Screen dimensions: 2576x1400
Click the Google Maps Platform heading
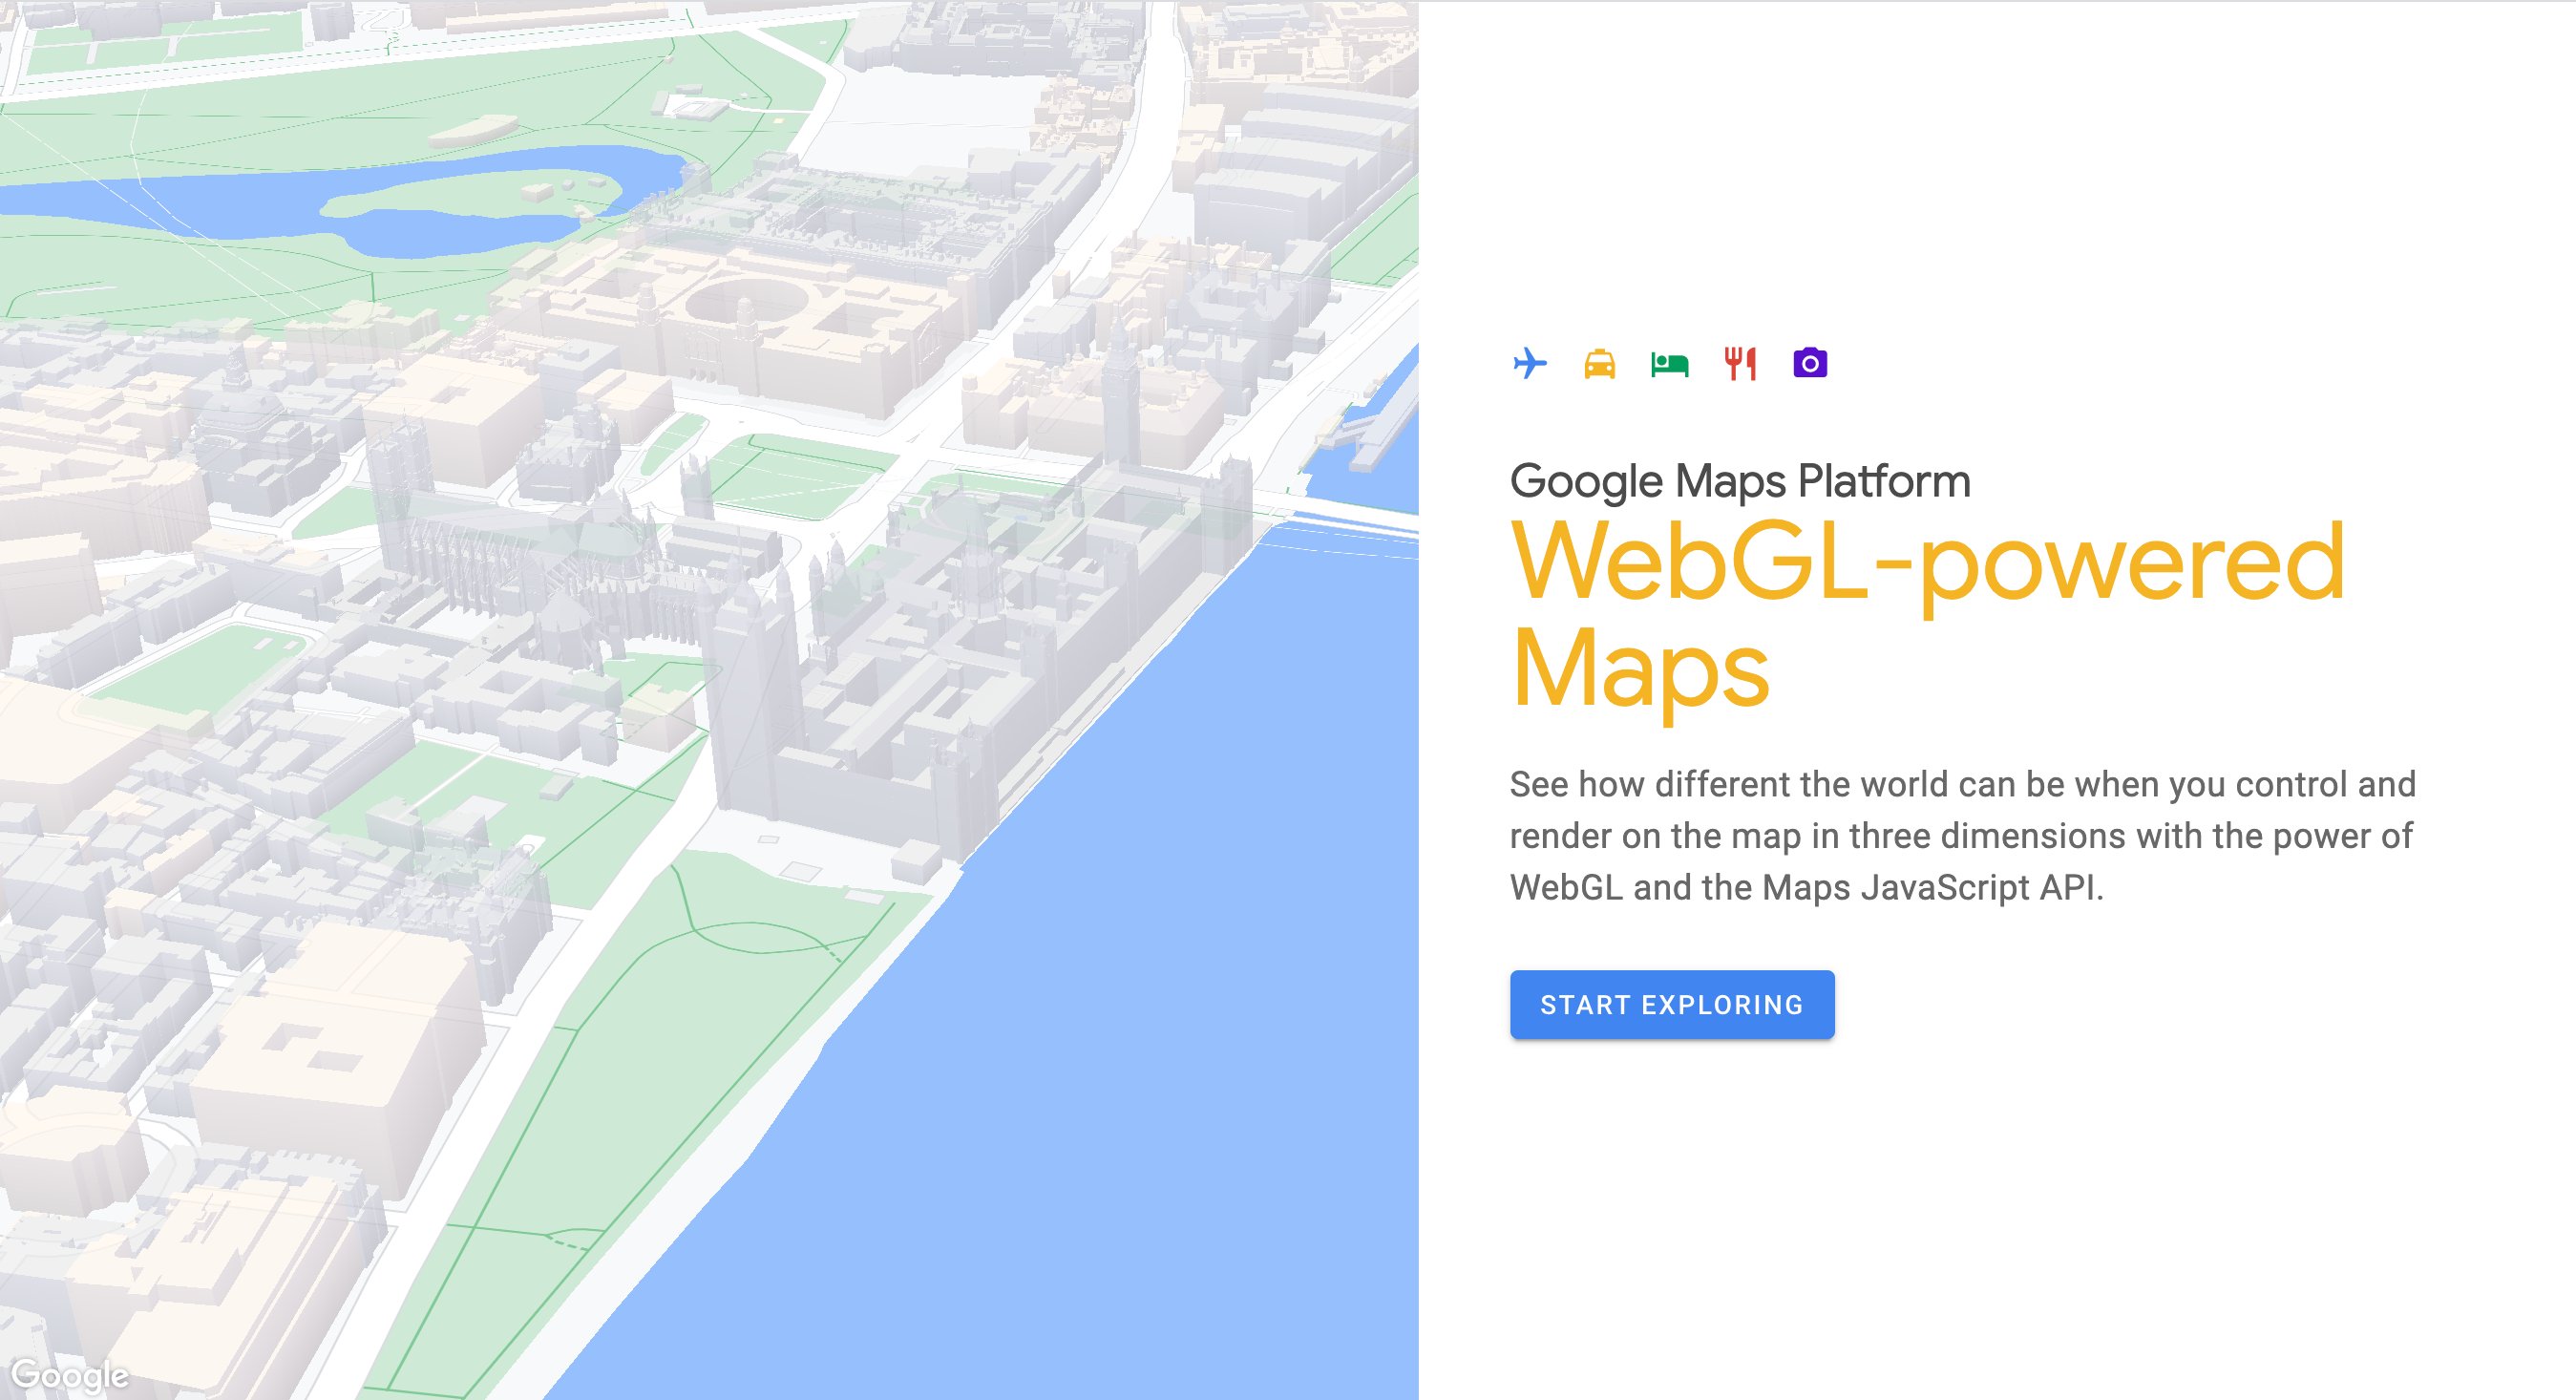pos(1739,481)
